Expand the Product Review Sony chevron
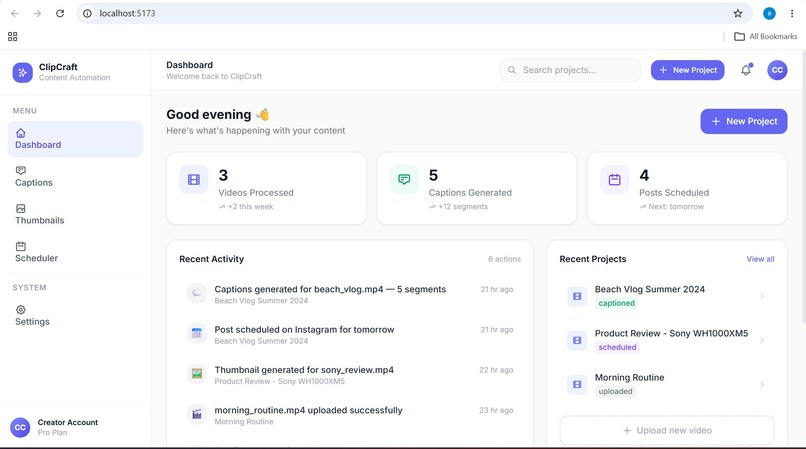The height and width of the screenshot is (449, 806). 762,340
